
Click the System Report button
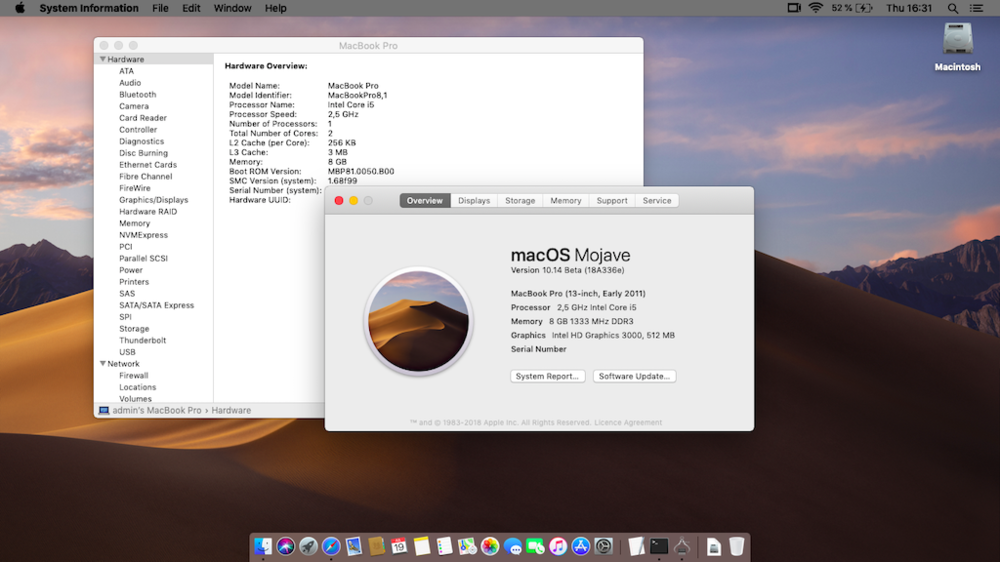coord(547,376)
